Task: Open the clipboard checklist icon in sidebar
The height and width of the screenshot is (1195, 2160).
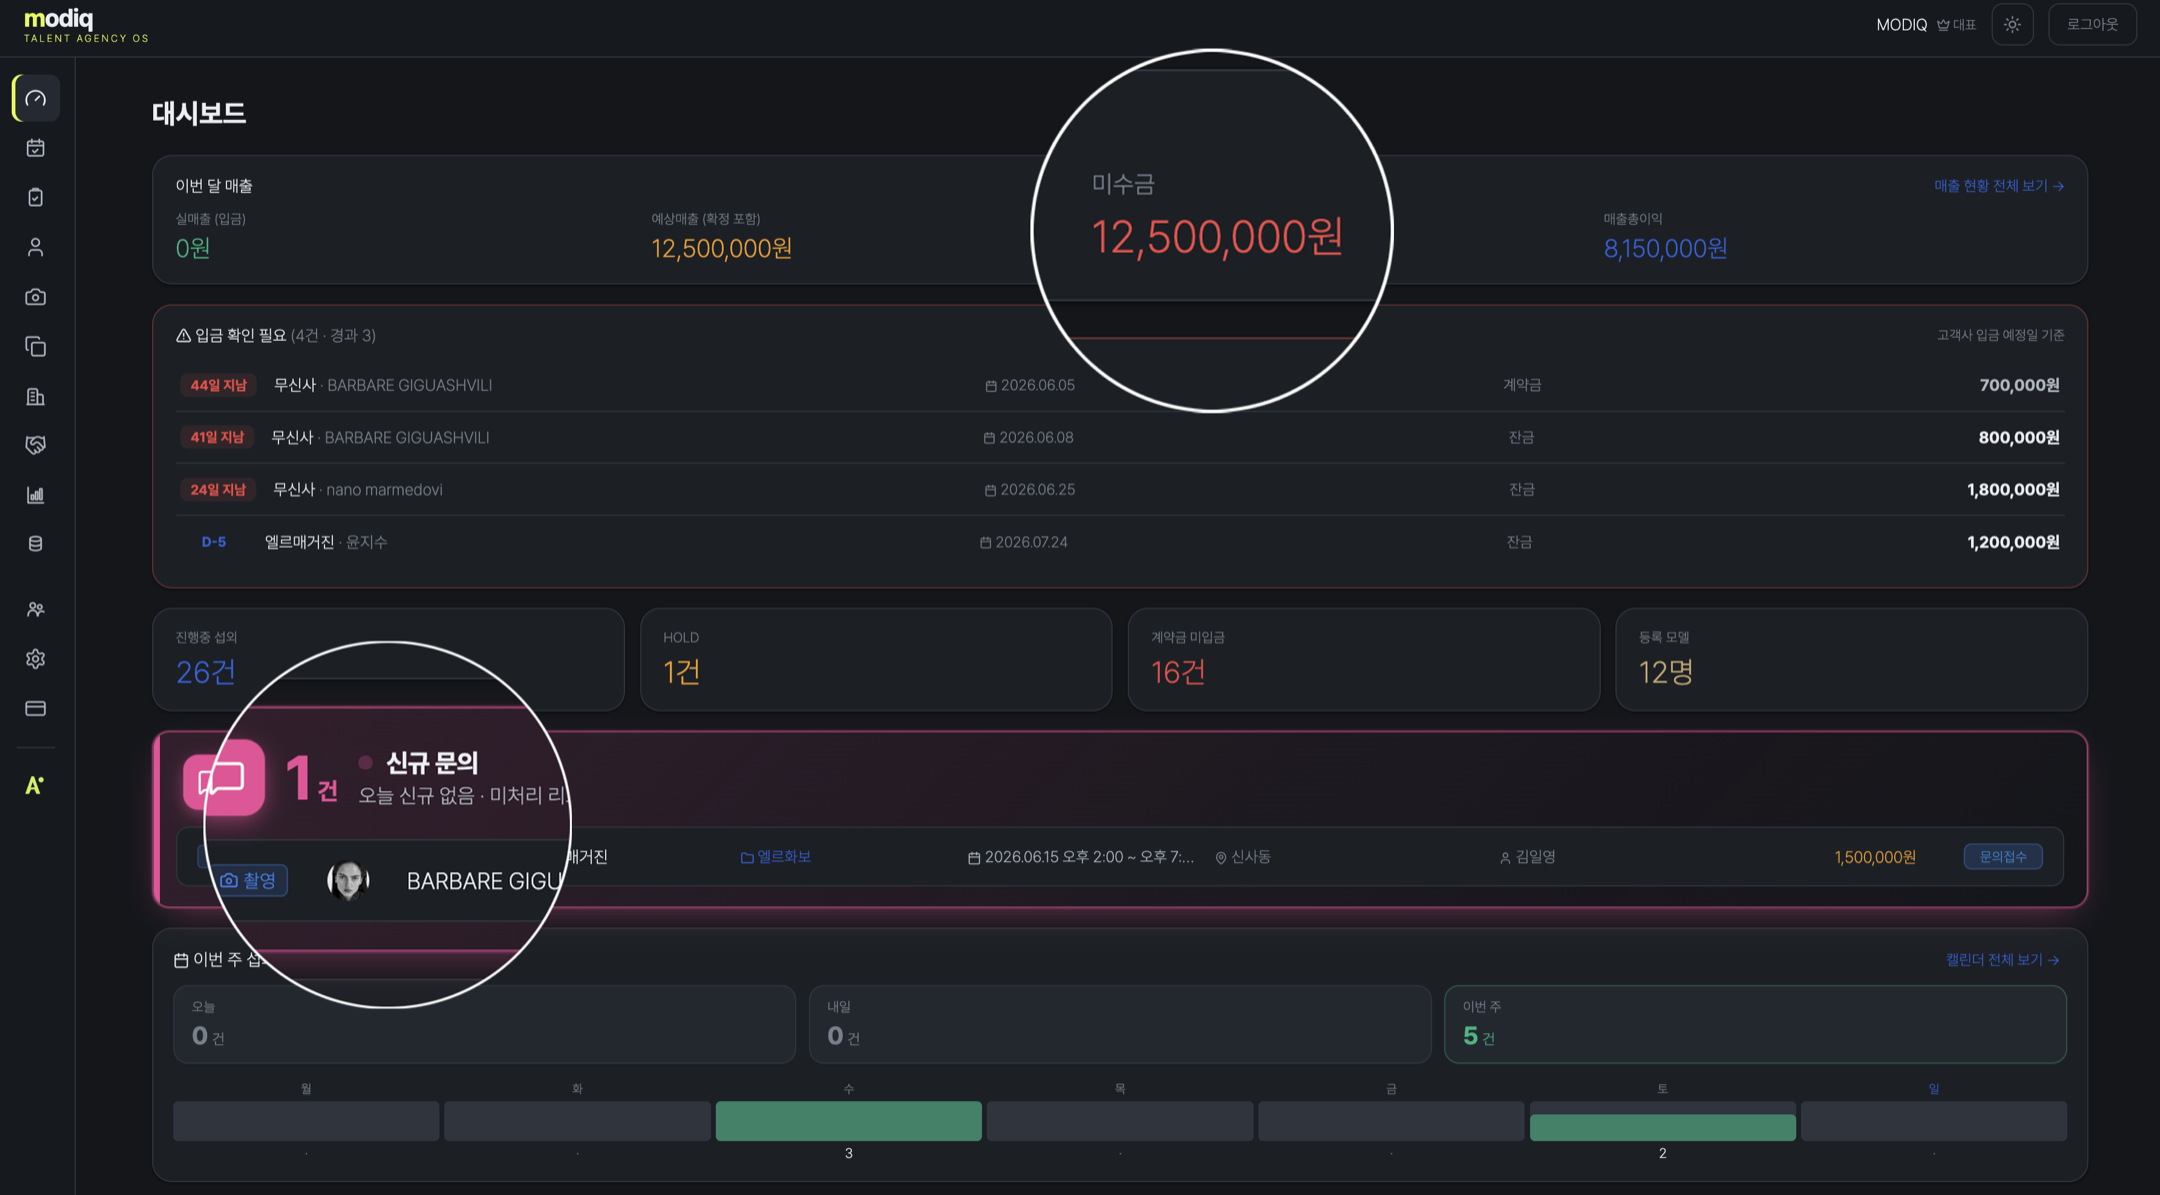Action: click(x=36, y=197)
